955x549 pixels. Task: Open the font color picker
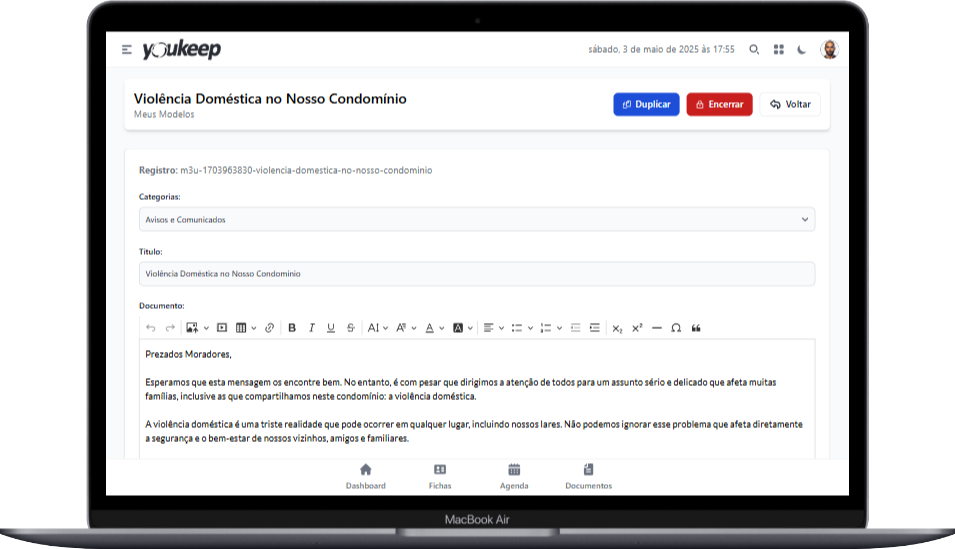point(434,328)
